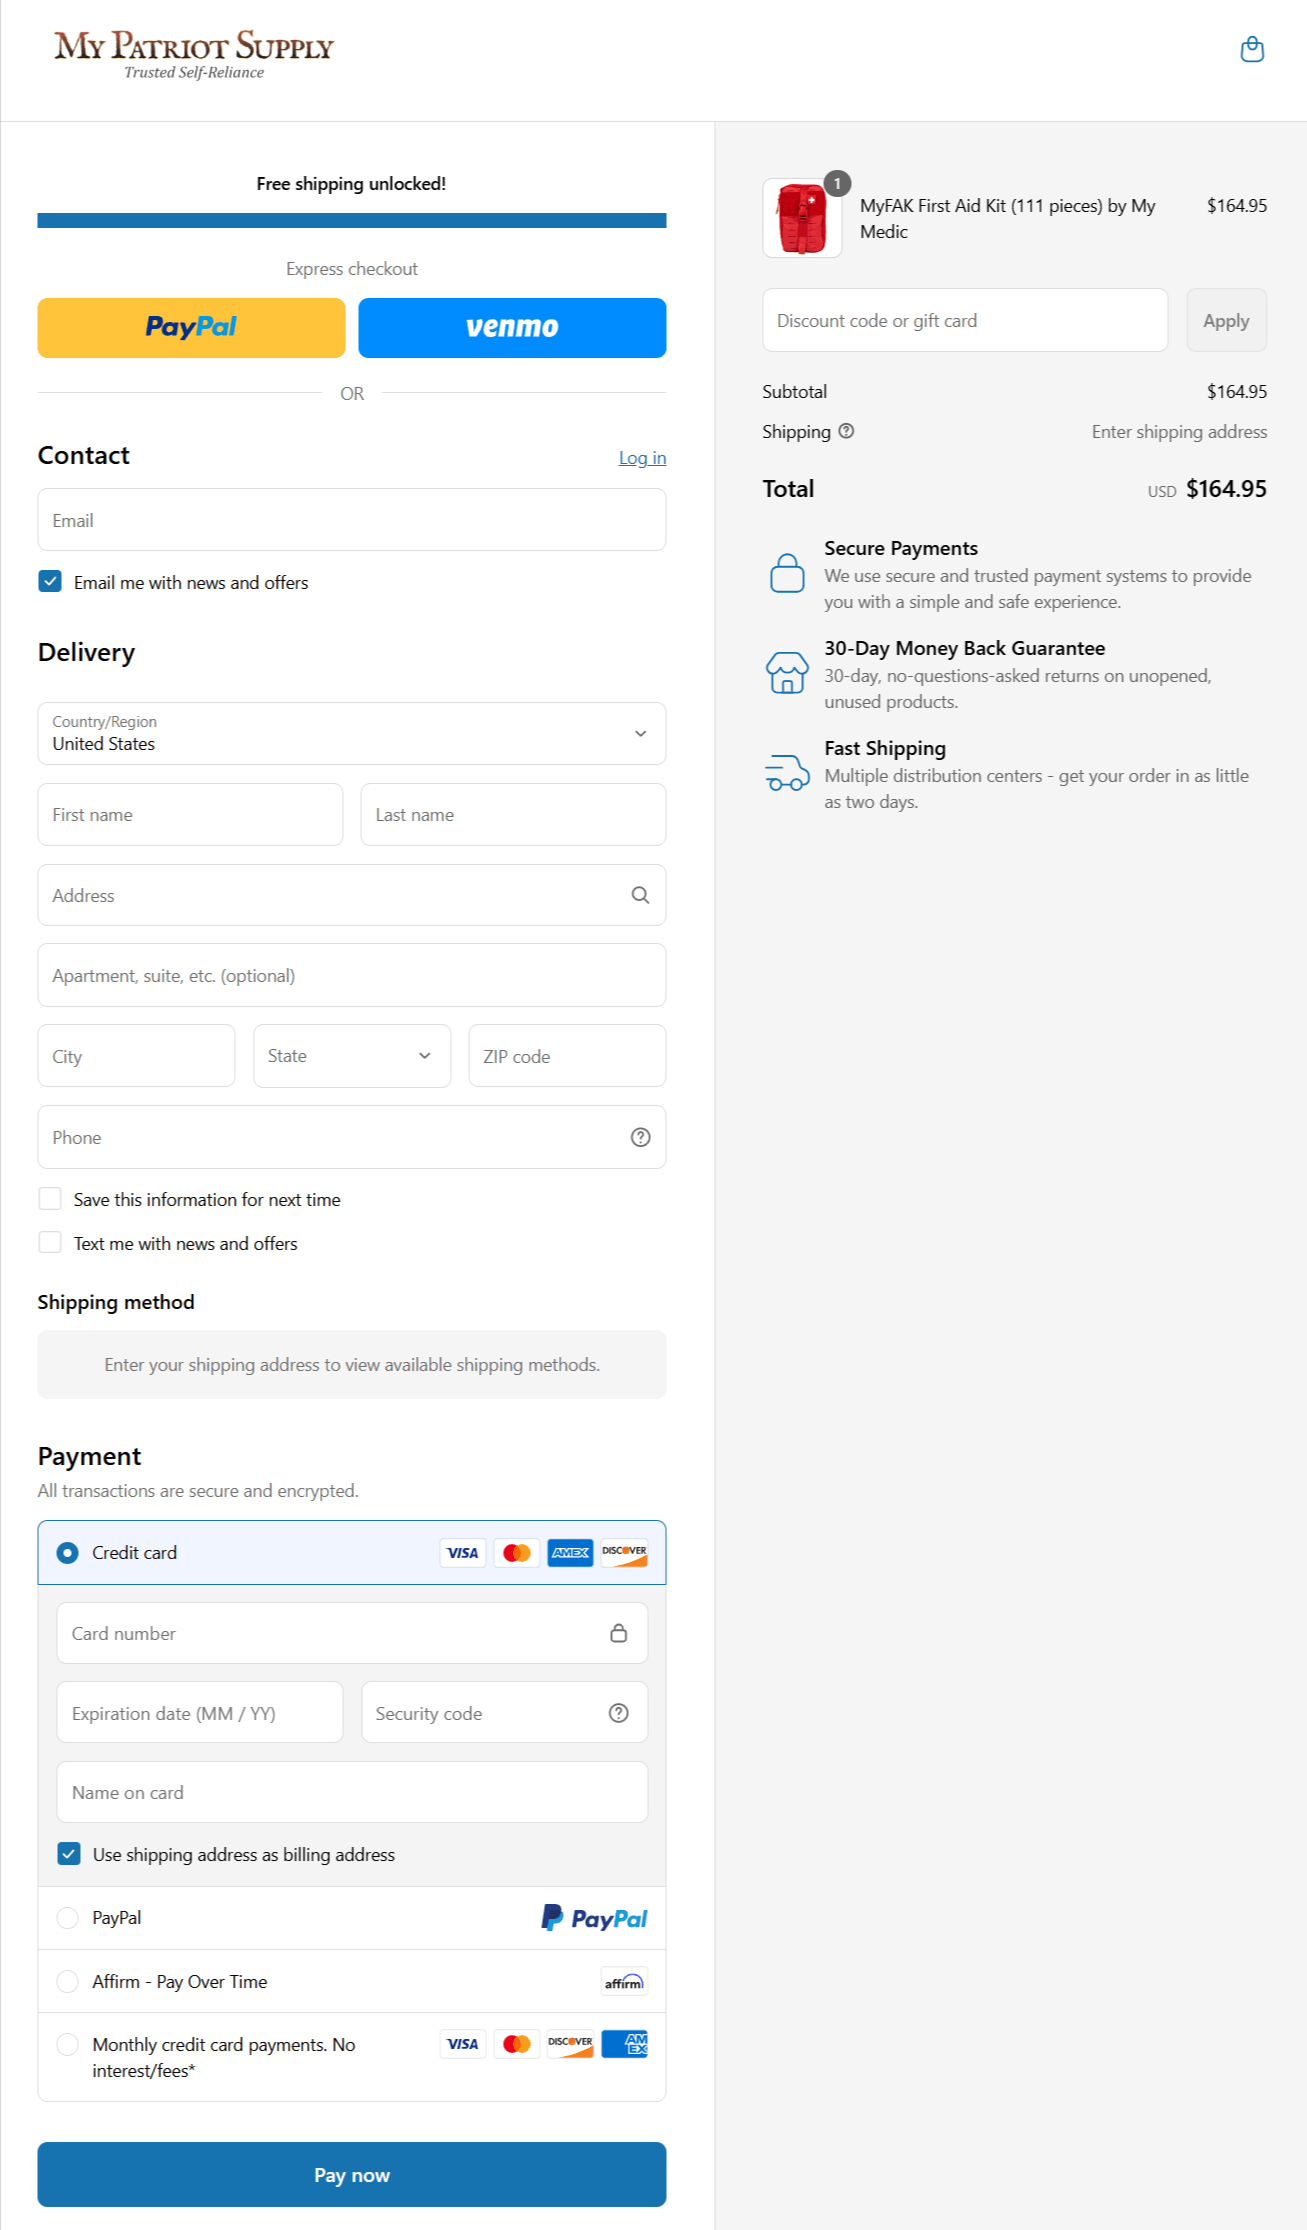The height and width of the screenshot is (2230, 1307).
Task: Click the phone field help icon
Action: pyautogui.click(x=640, y=1137)
